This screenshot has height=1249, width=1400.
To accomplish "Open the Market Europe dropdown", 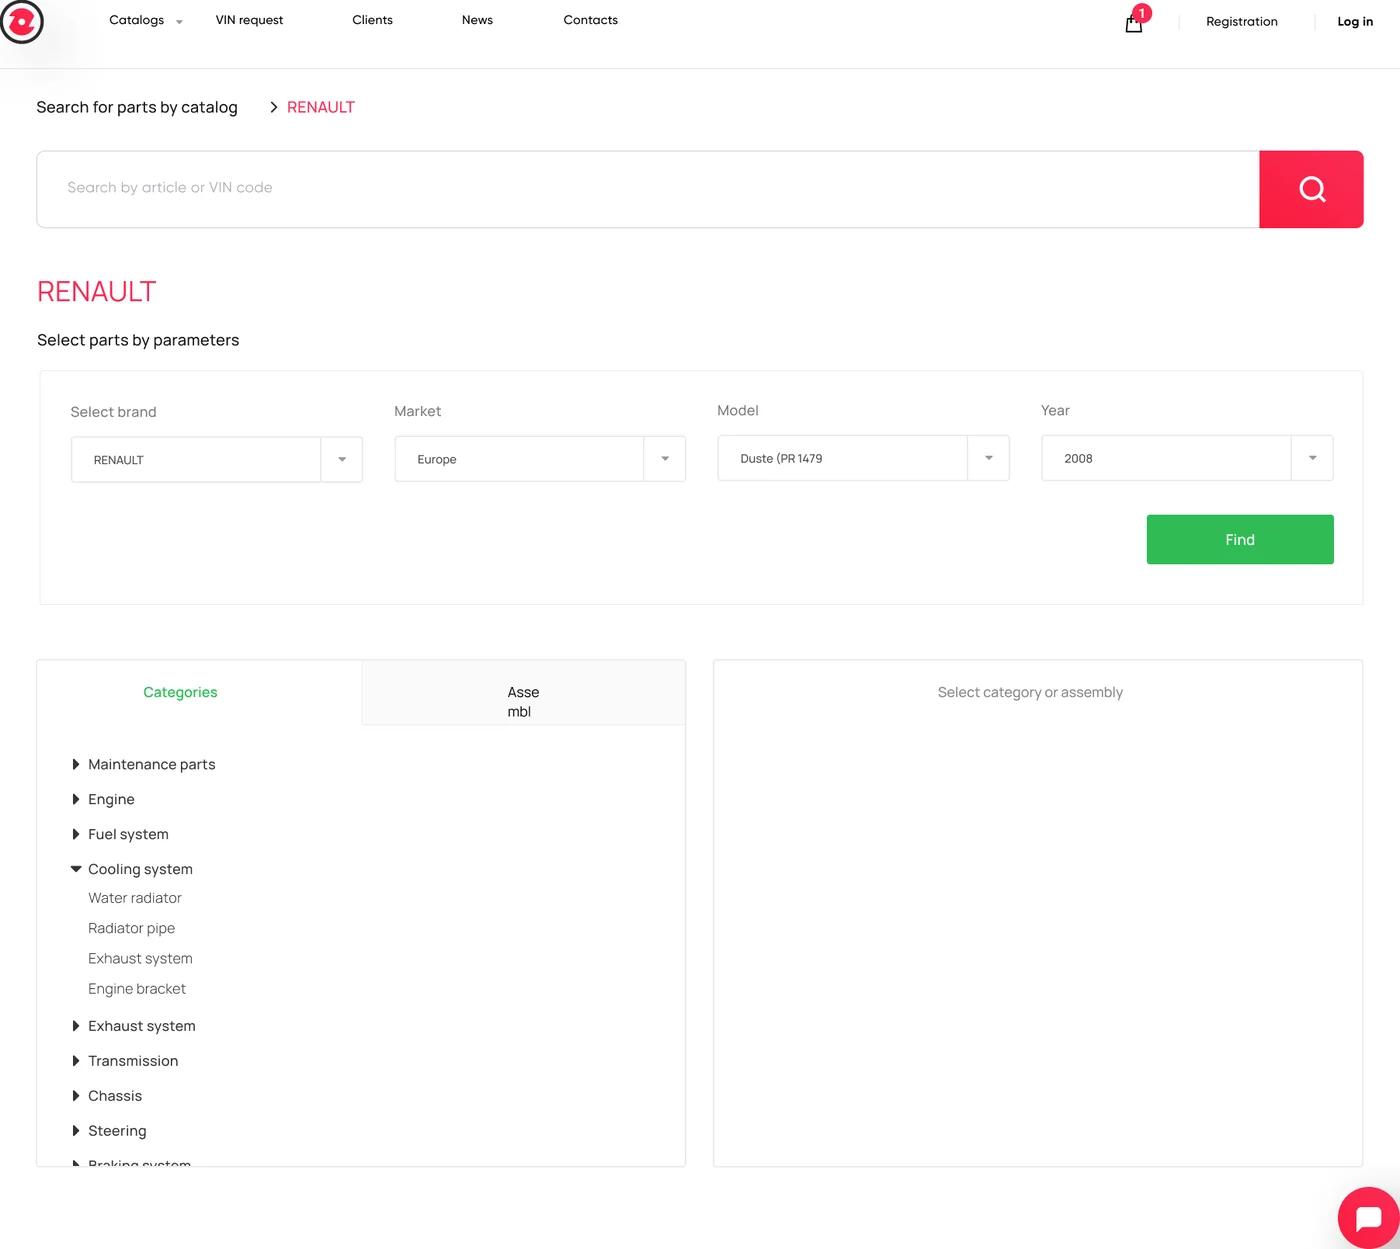I will 540,459.
